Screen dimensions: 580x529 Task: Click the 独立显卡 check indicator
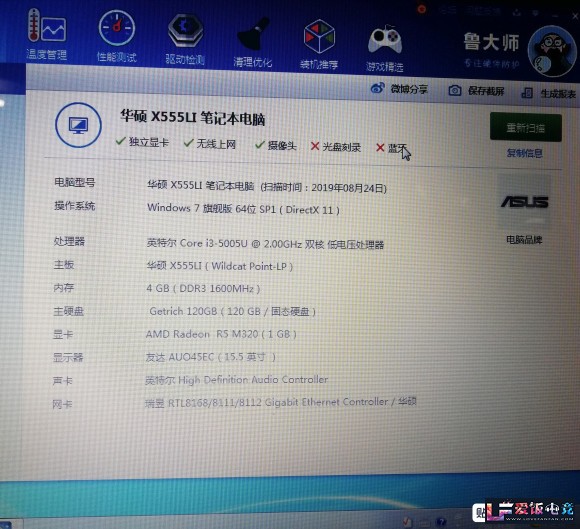(x=142, y=142)
